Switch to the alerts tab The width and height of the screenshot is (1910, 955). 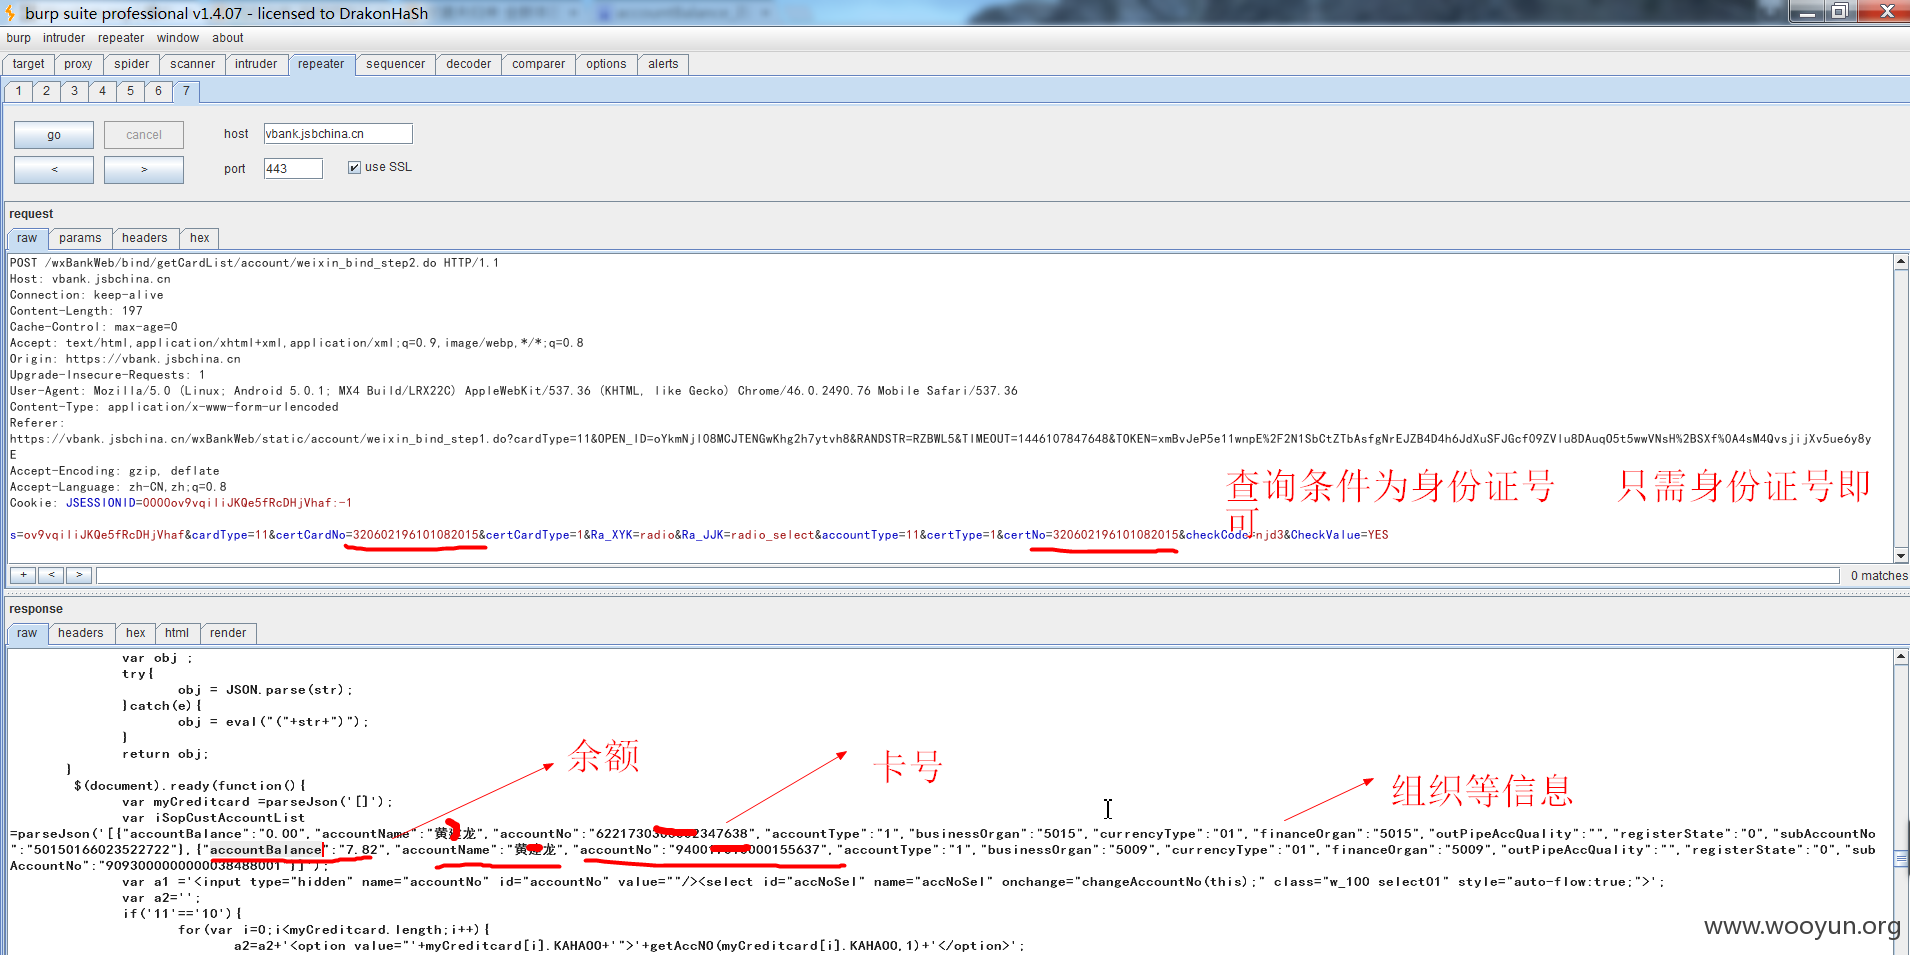(663, 64)
